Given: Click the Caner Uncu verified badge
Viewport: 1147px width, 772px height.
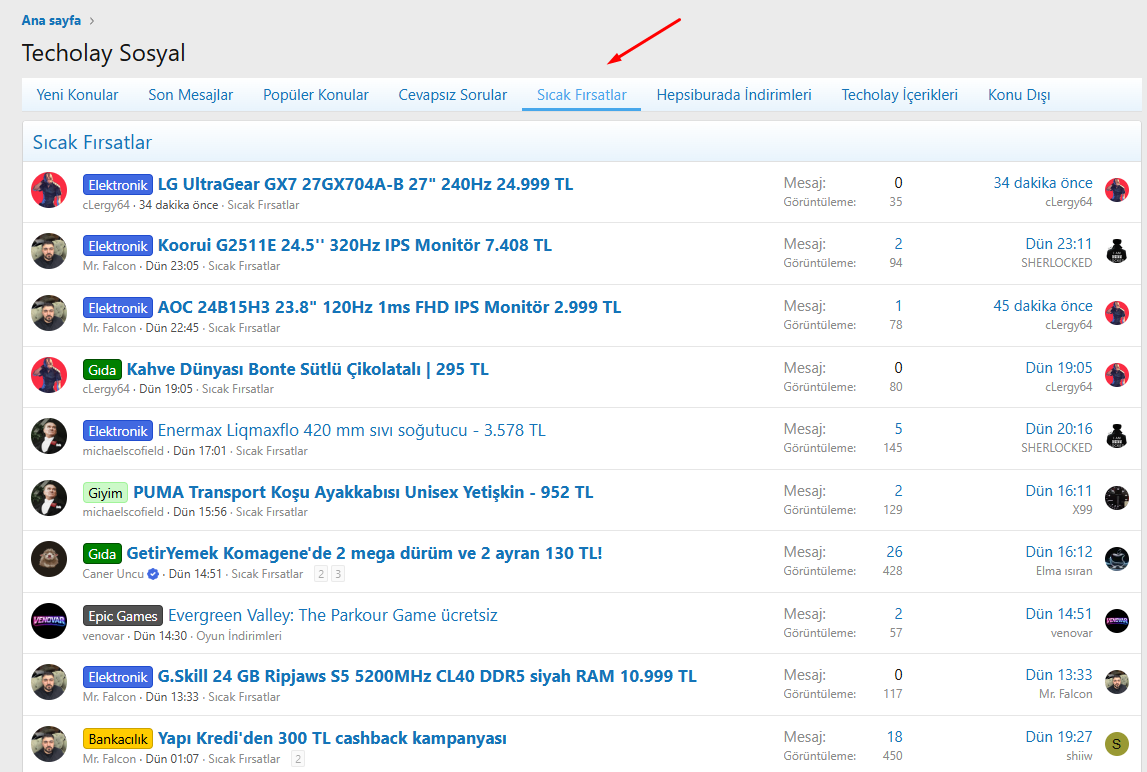Looking at the screenshot, I should (x=153, y=574).
